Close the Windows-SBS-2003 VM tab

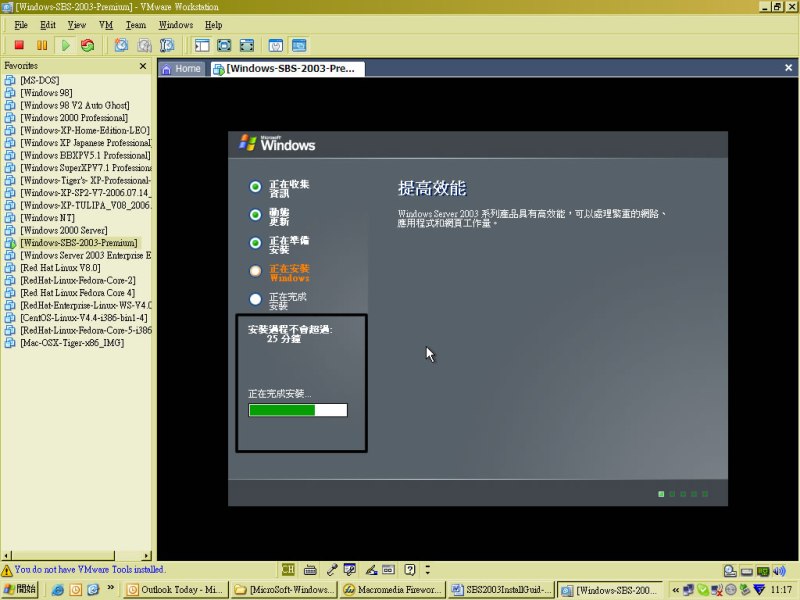point(788,67)
